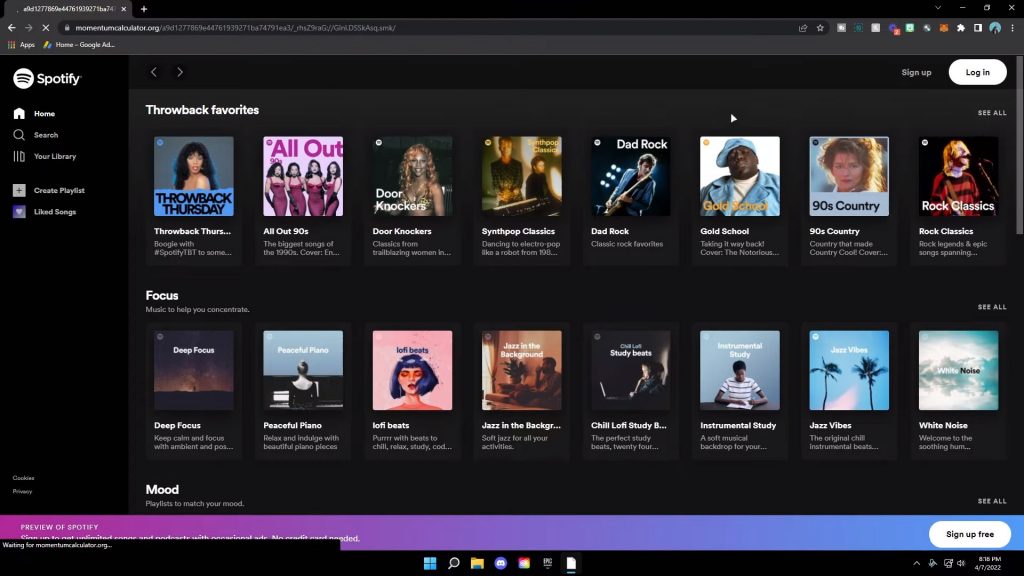Toggle the browser side panel icon
Screen dimensions: 1024x576
pyautogui.click(x=978, y=28)
